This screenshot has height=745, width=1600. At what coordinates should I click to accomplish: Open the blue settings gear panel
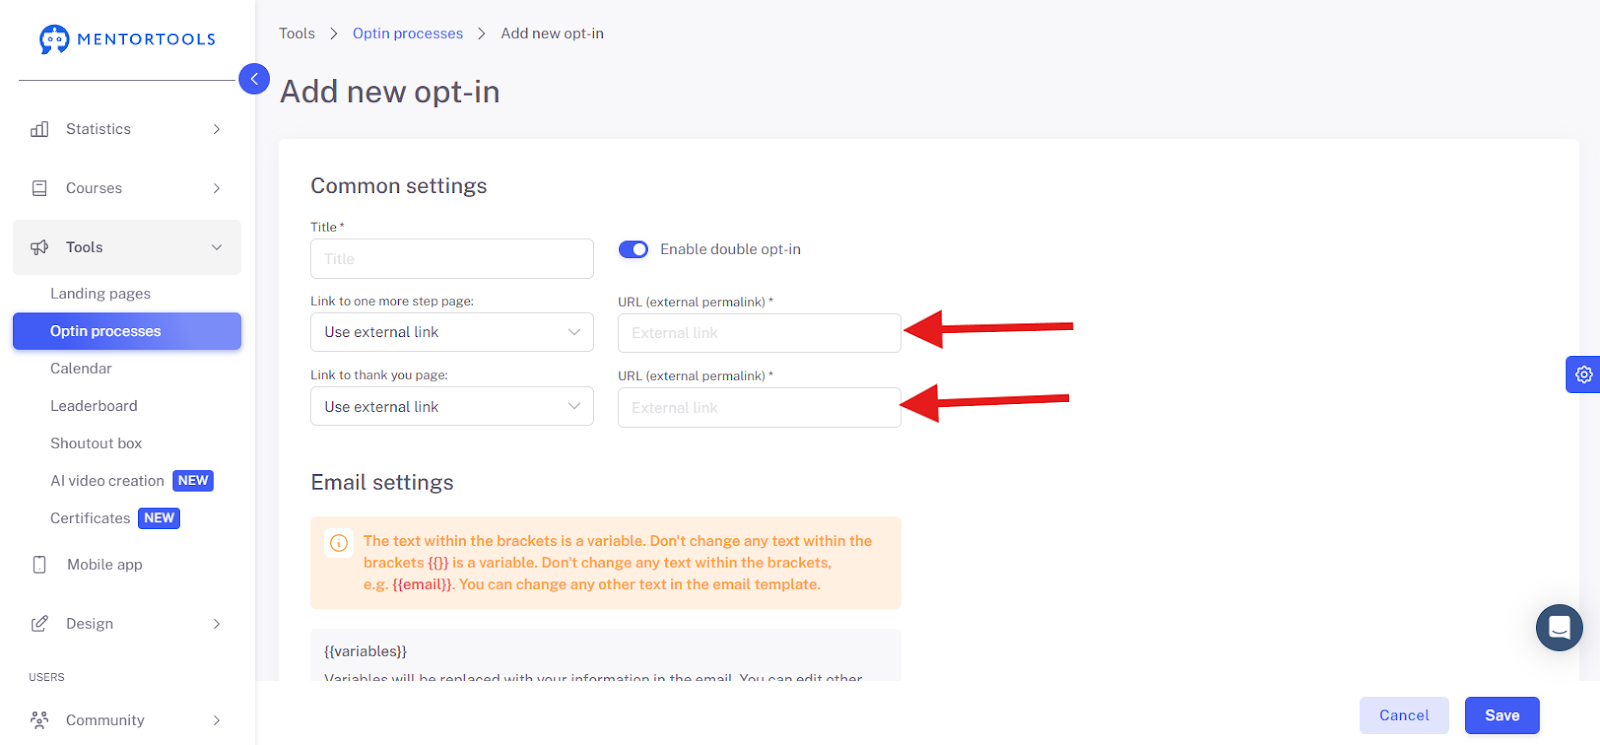point(1583,374)
